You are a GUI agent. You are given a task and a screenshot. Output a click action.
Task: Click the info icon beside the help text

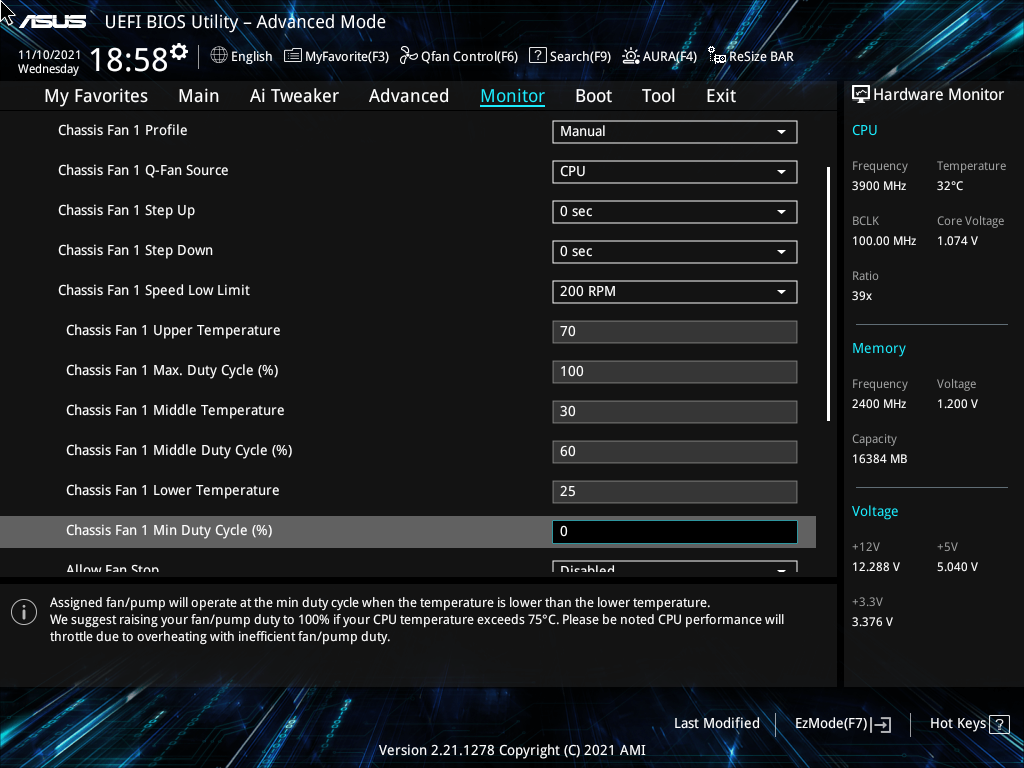[x=24, y=612]
